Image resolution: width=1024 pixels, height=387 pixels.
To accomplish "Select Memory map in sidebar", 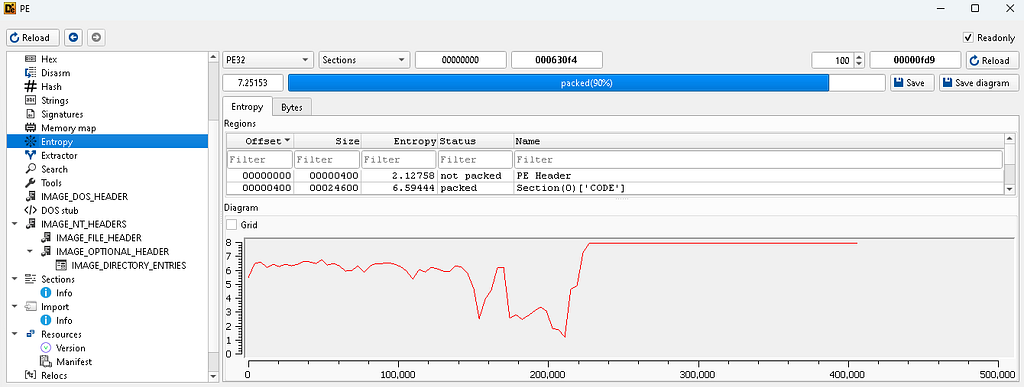I will click(68, 128).
